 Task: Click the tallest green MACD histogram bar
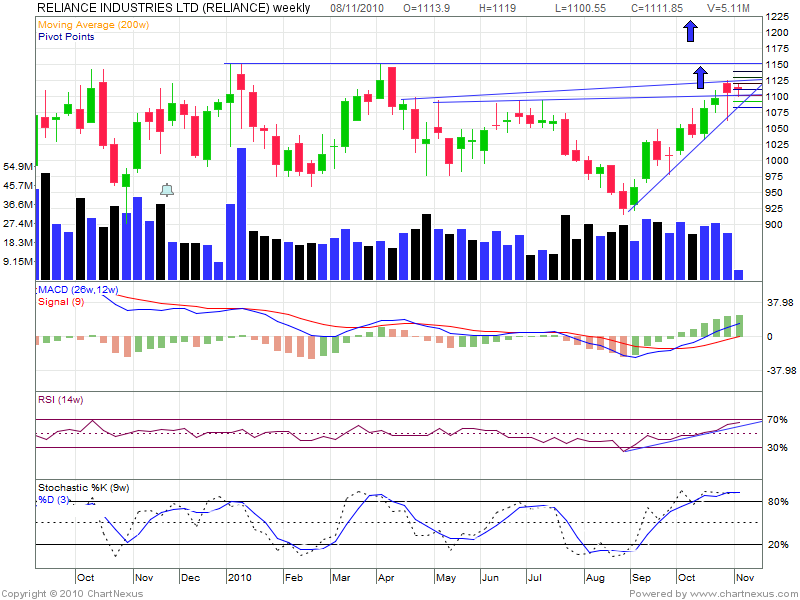[x=739, y=325]
